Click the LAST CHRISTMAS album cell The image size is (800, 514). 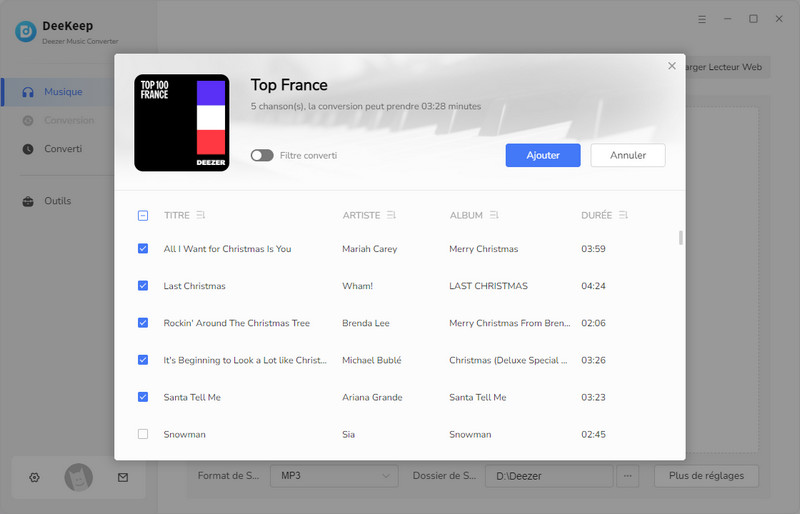pyautogui.click(x=488, y=286)
